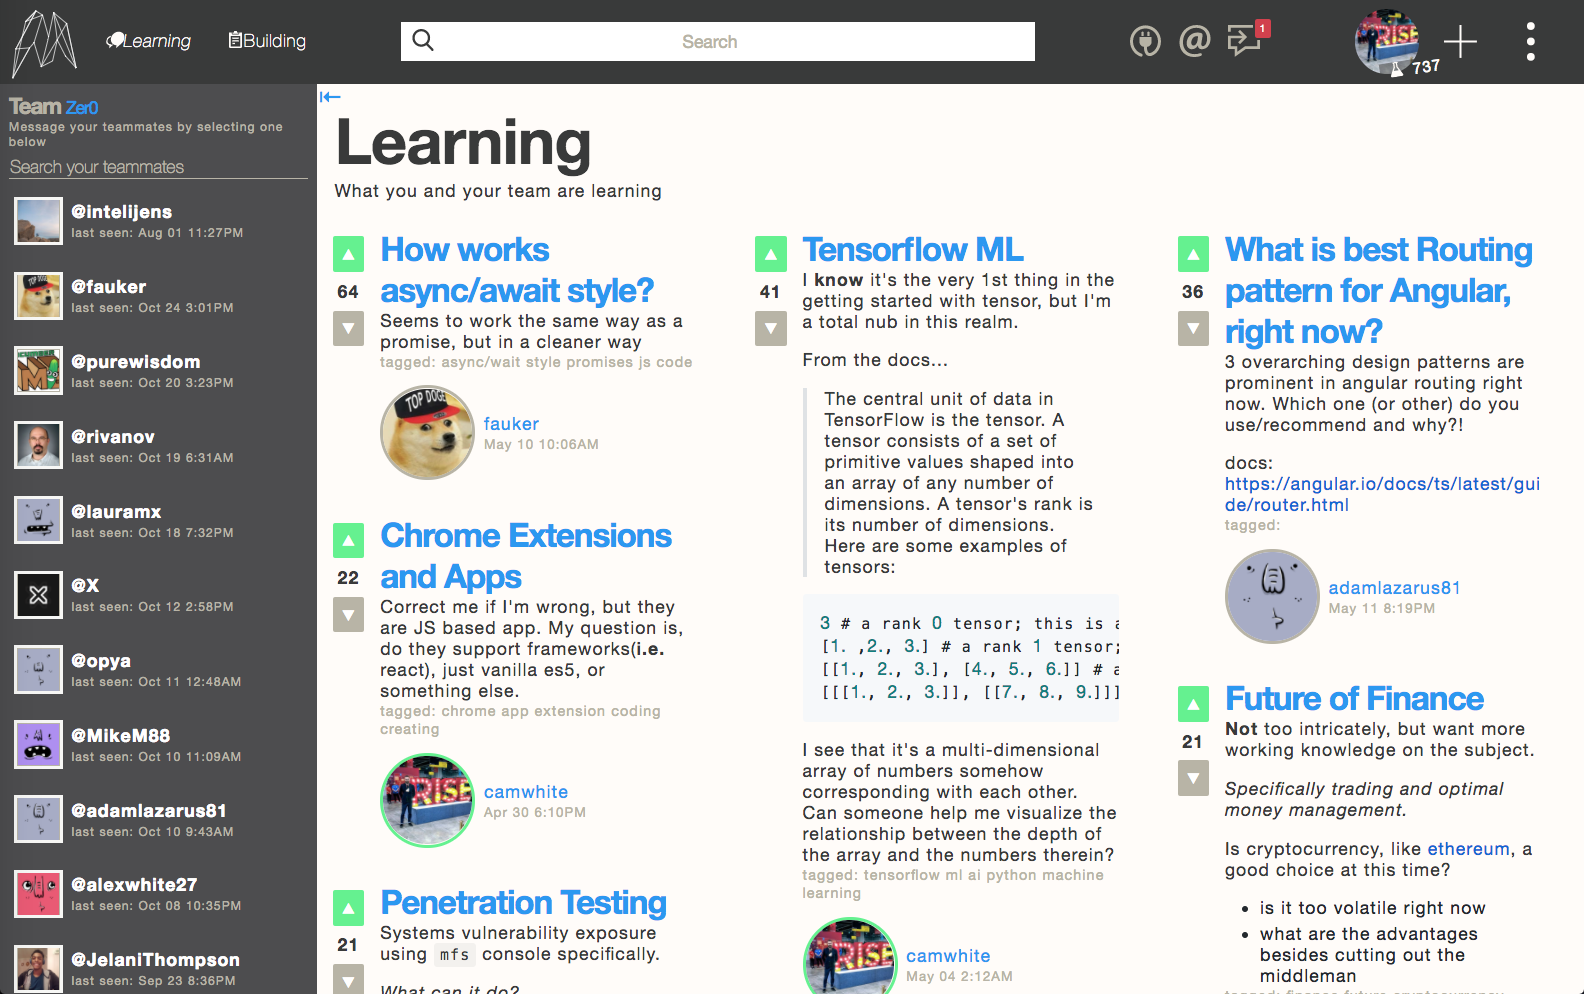The height and width of the screenshot is (994, 1584).
Task: Downvote the Penetration Testing post
Action: click(348, 979)
